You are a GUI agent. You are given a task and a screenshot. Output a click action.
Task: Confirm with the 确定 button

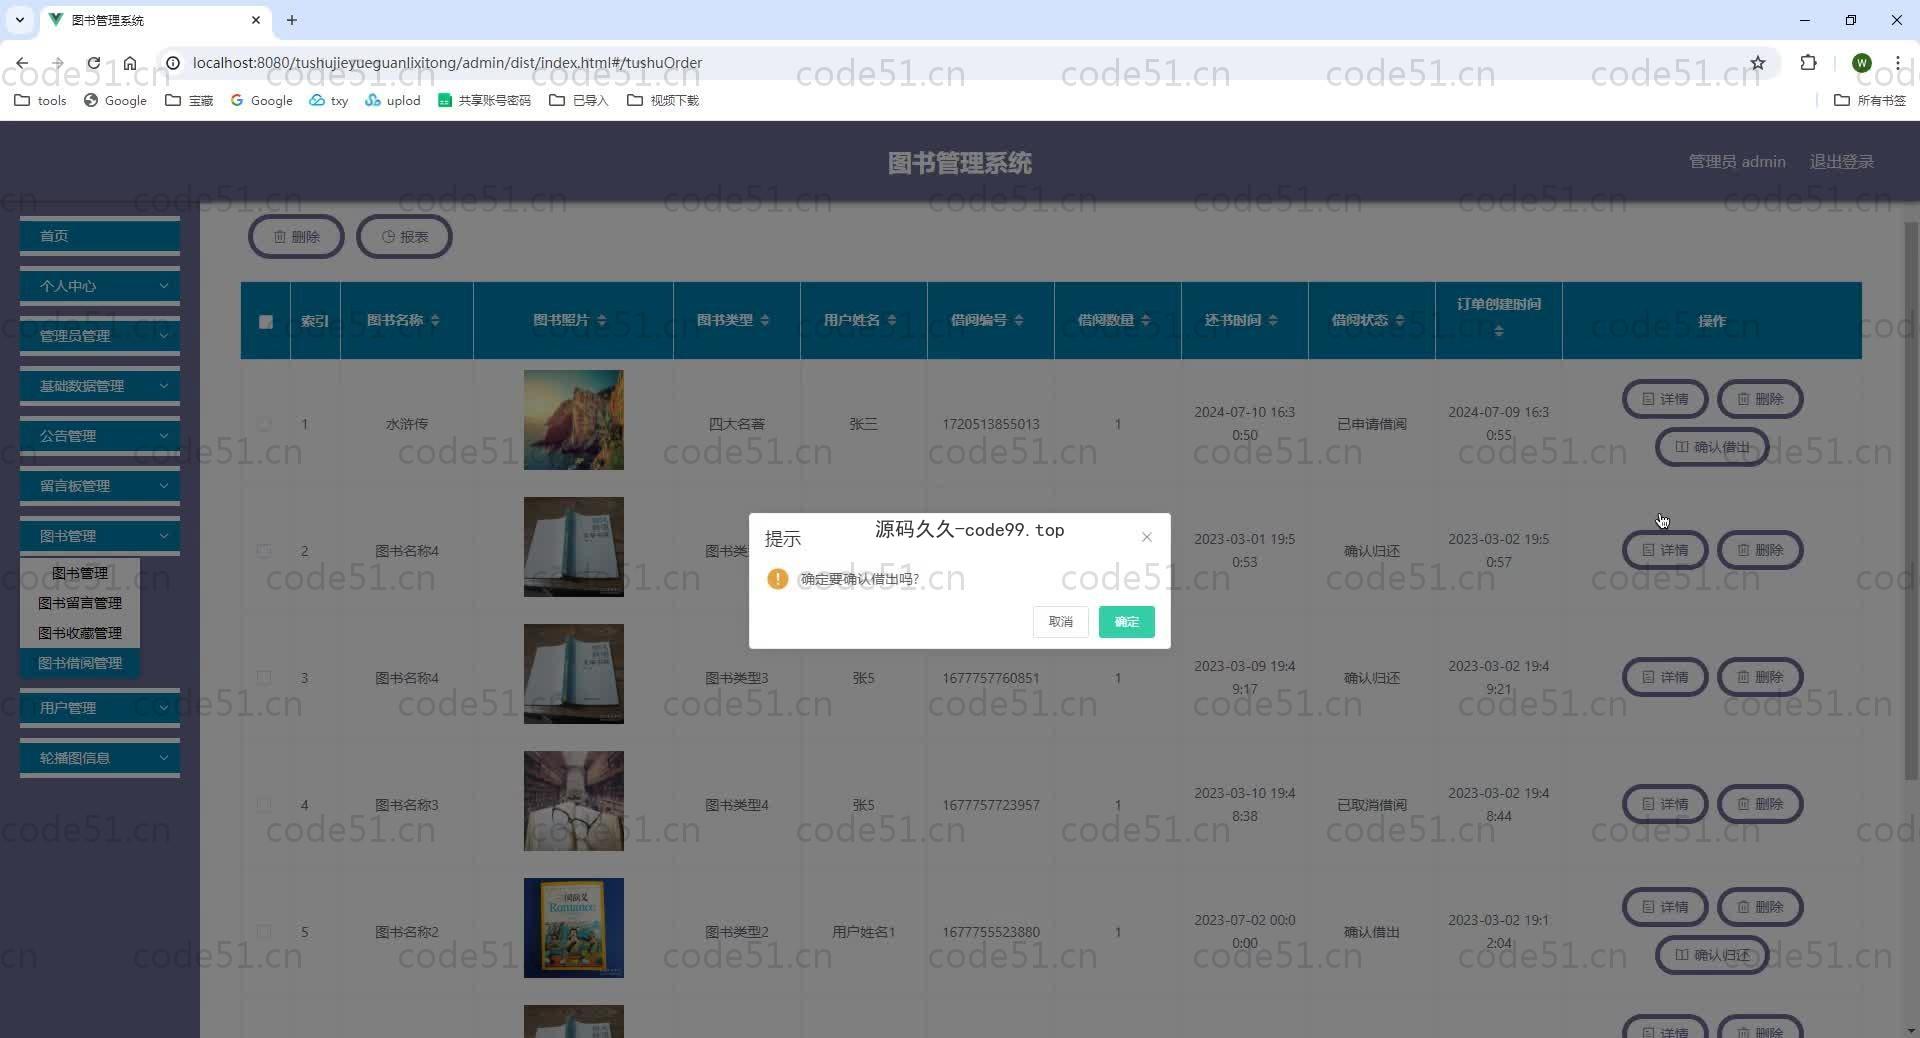[x=1126, y=622]
